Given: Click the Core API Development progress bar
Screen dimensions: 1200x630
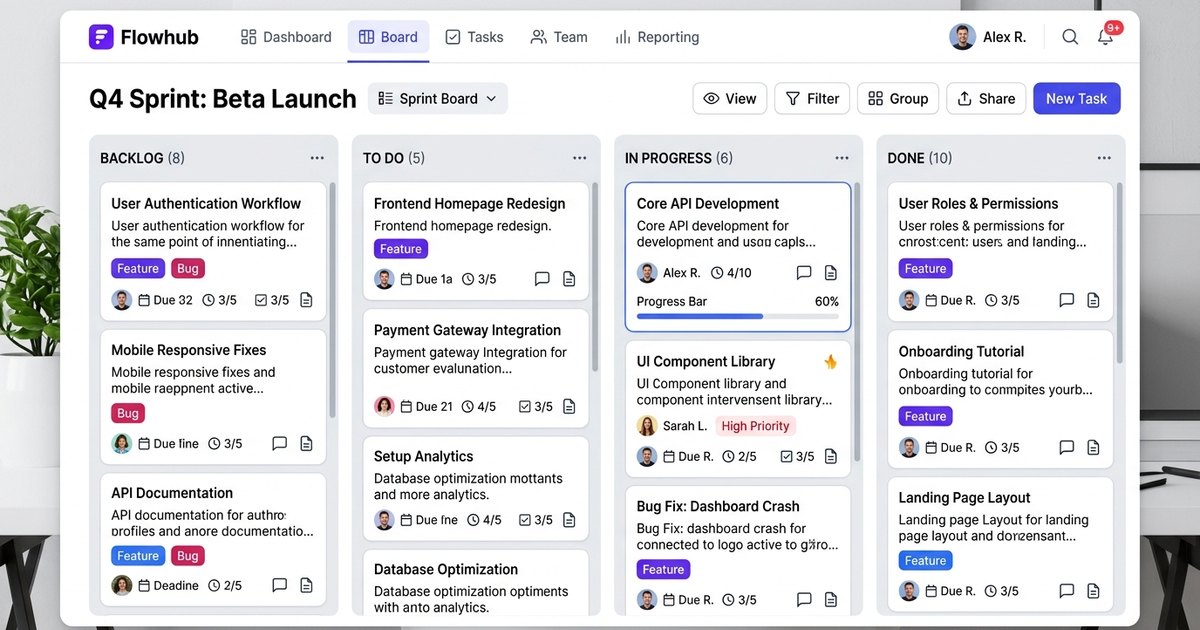Looking at the screenshot, I should (738, 316).
